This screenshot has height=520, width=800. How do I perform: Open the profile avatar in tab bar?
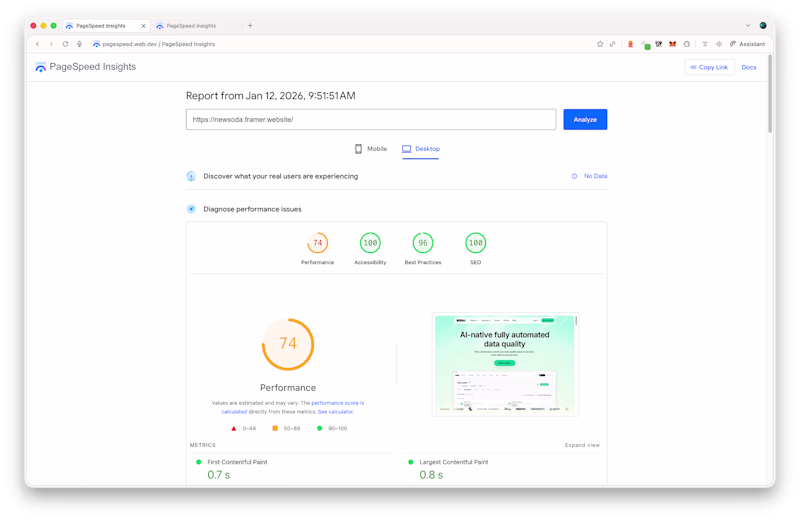763,26
